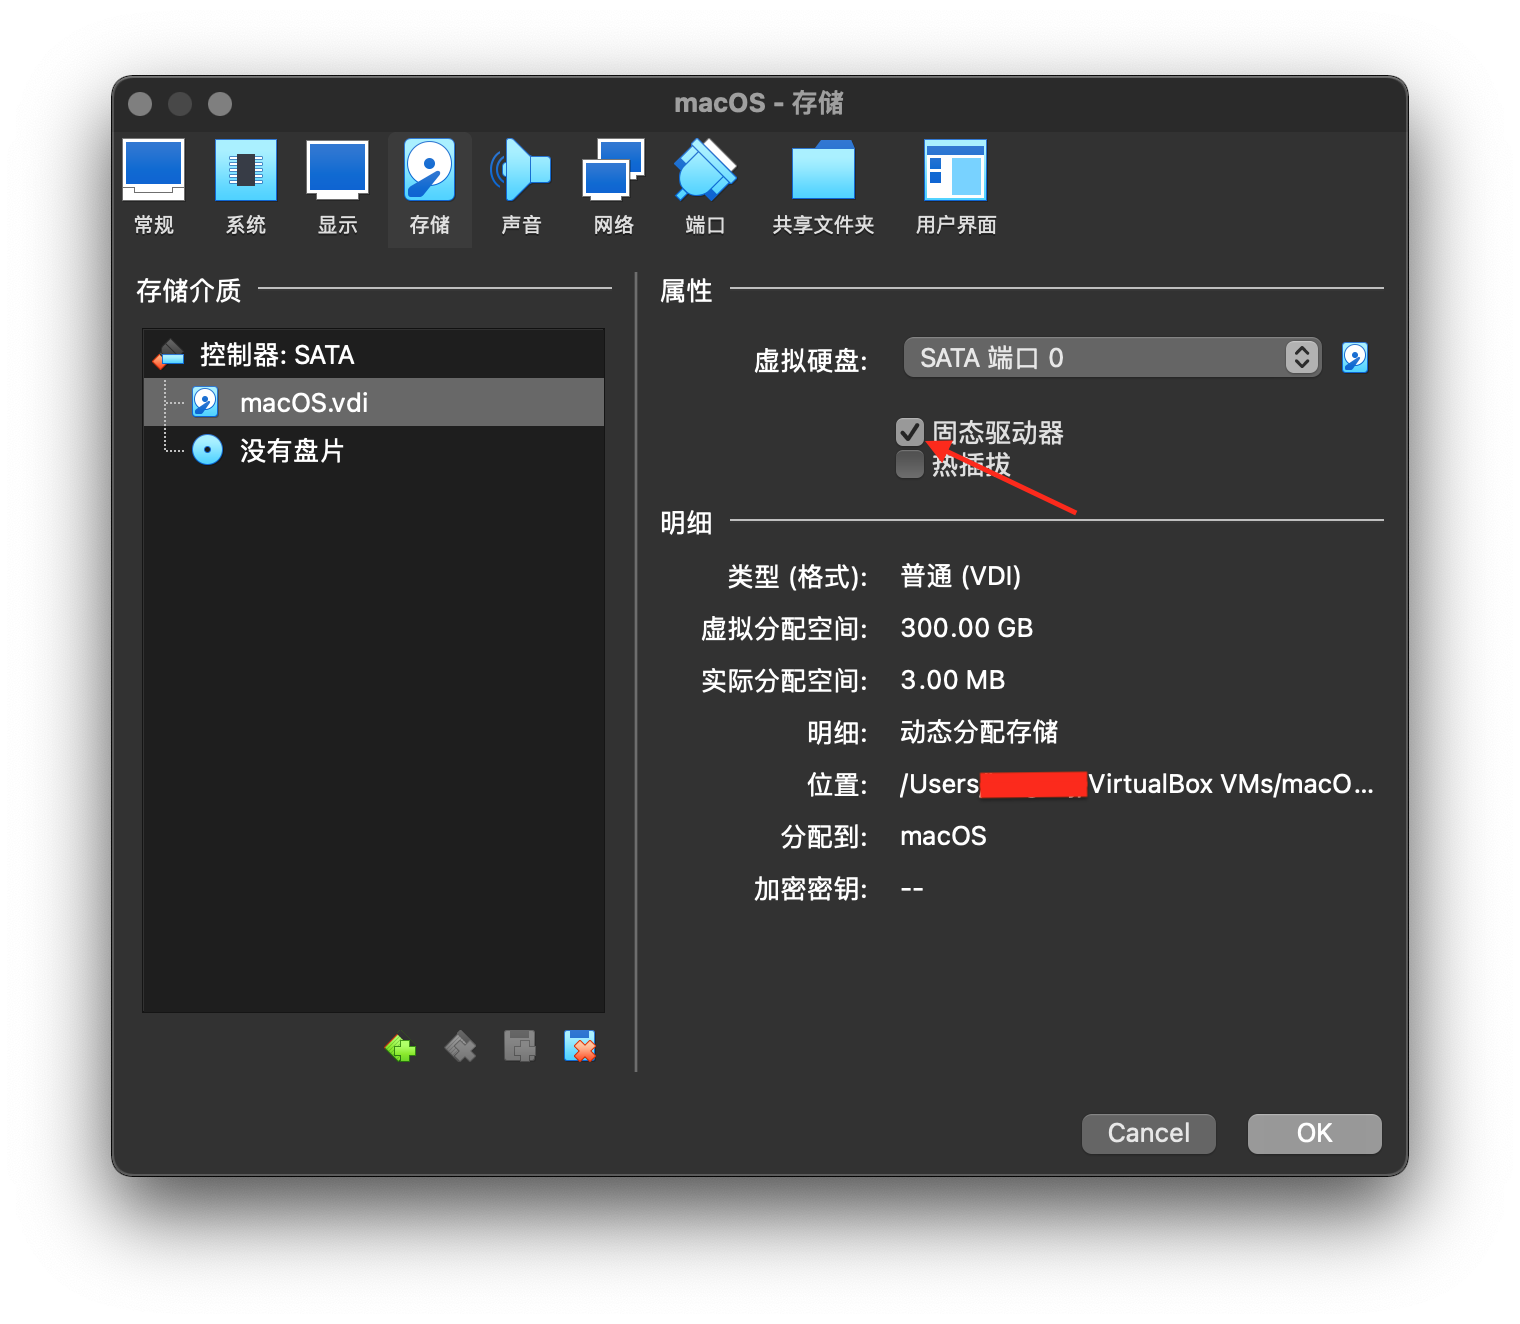Click the optical disc icon of 没有盘片
The height and width of the screenshot is (1324, 1520).
click(x=207, y=450)
